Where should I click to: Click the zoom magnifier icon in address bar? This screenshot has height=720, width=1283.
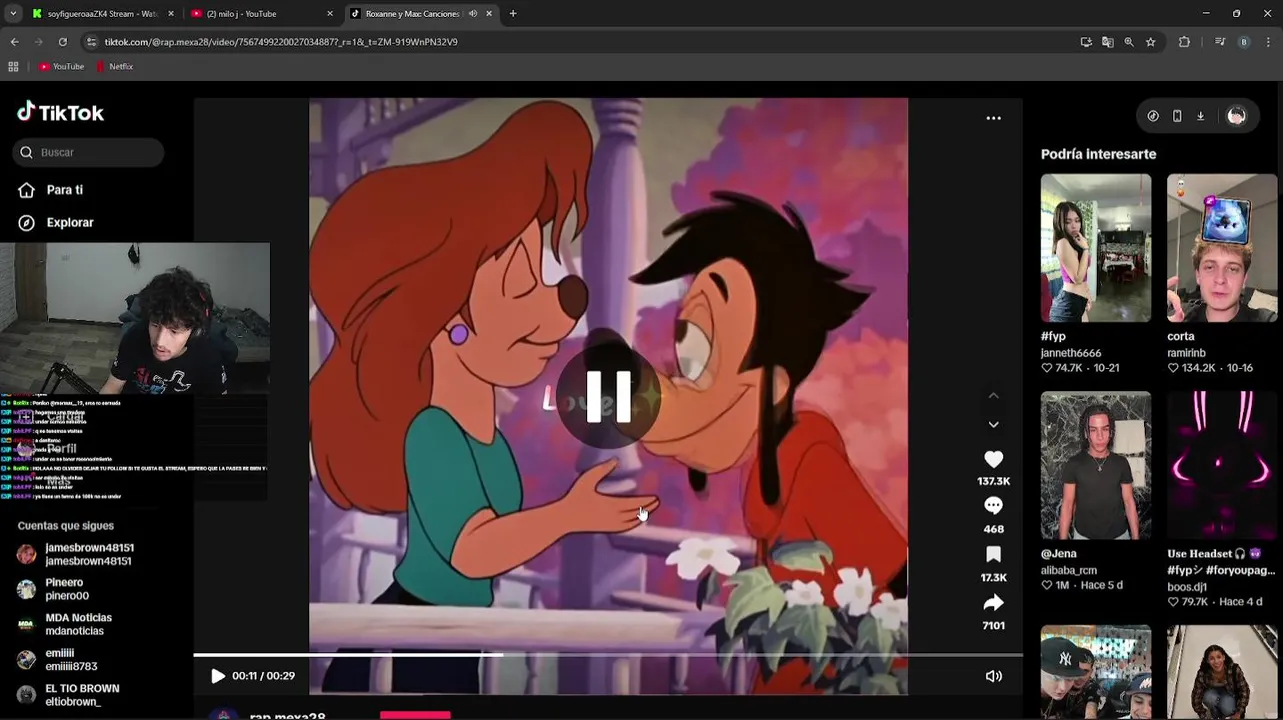[1129, 42]
